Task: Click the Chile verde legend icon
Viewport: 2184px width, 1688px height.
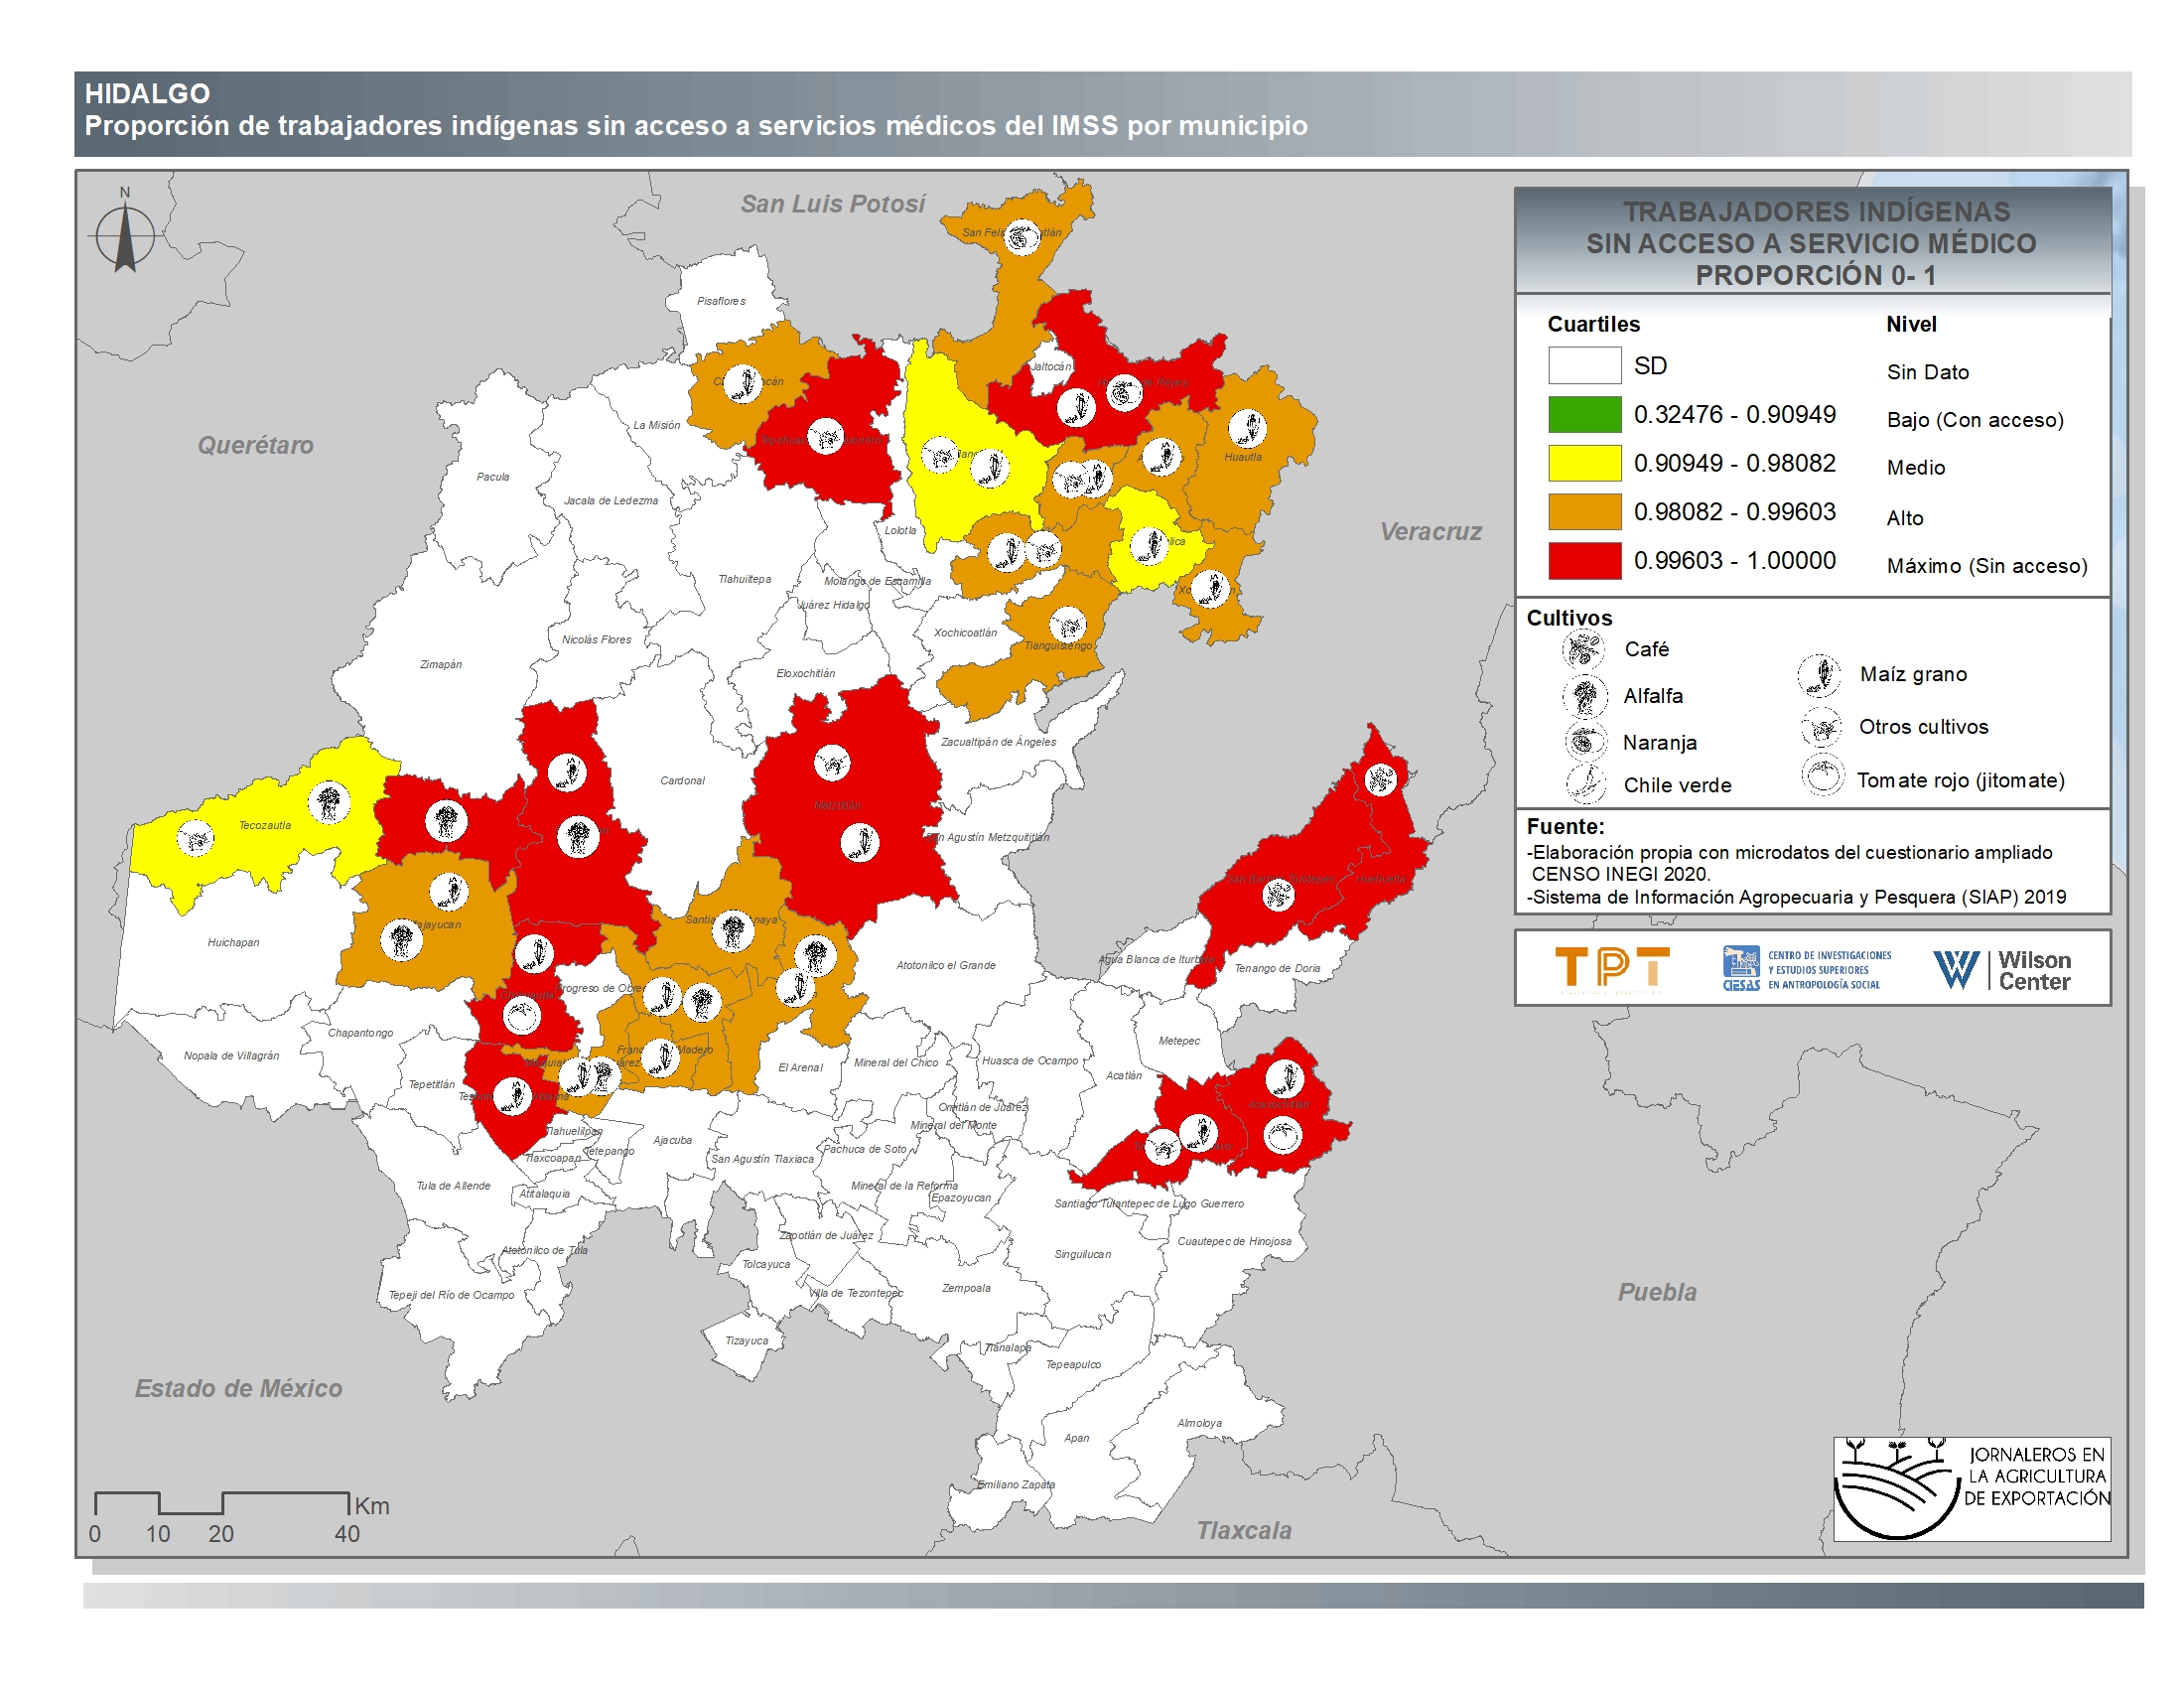Action: coord(1586,784)
